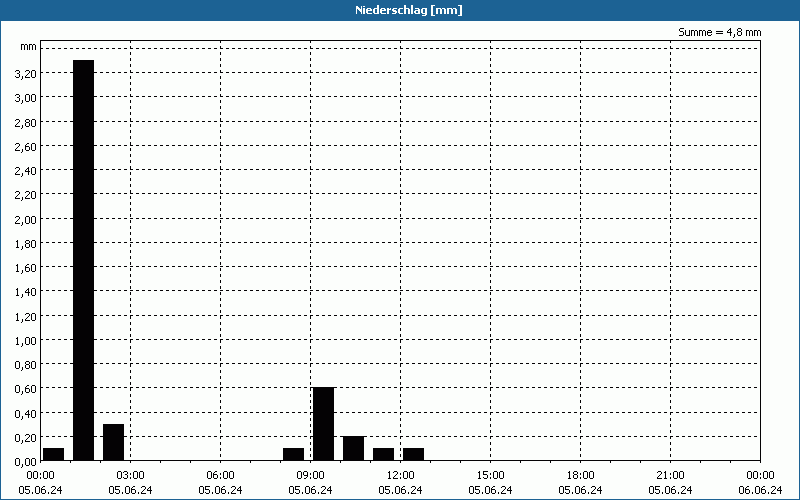This screenshot has height=500, width=800.
Task: Select the Summe = 4,8 mm label
Action: tap(719, 32)
